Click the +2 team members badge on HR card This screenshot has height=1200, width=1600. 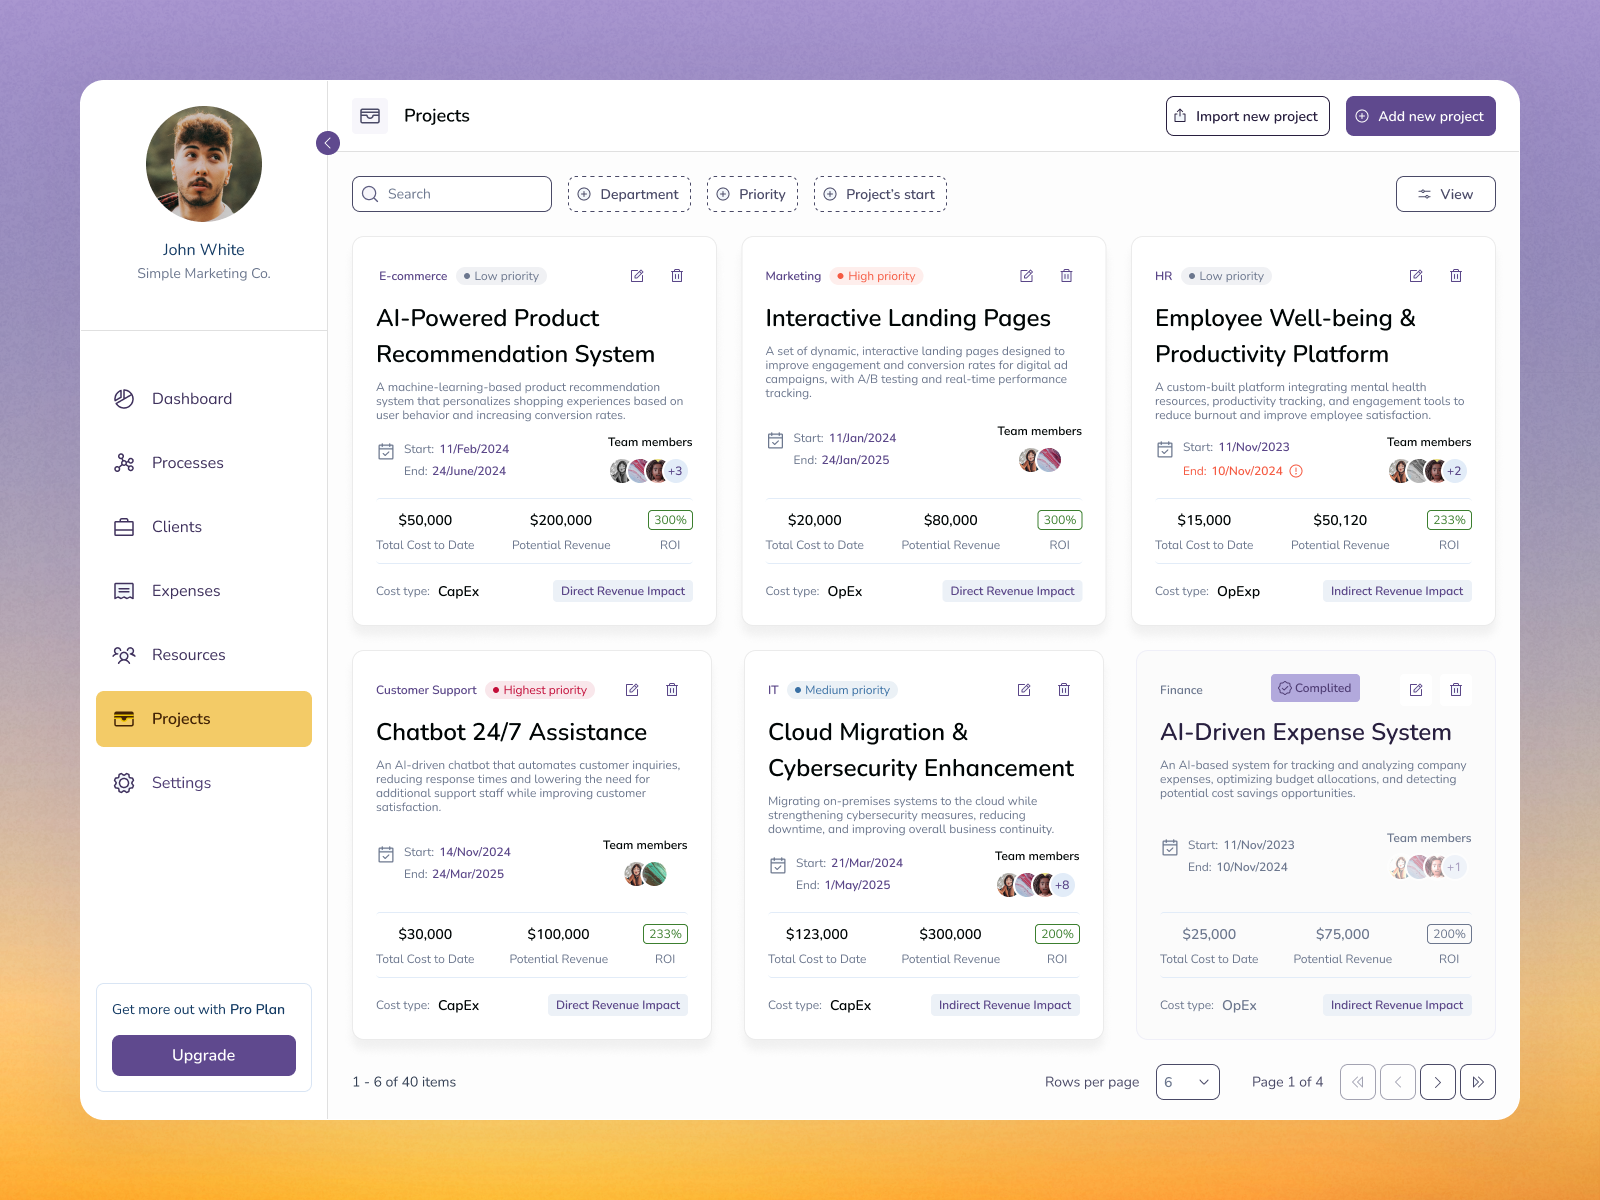point(1454,471)
